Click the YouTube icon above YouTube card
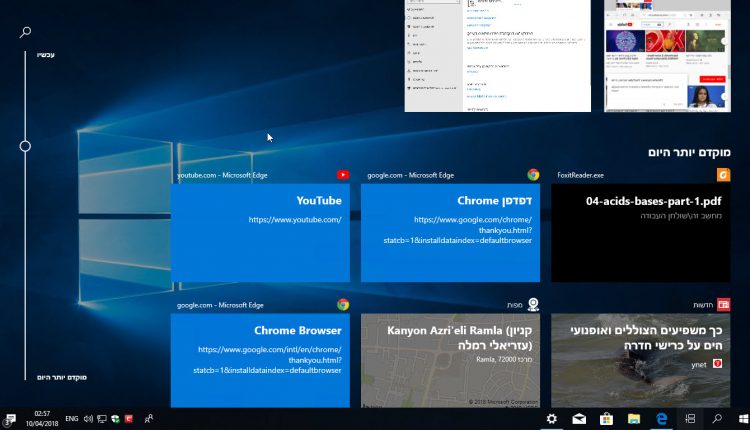This screenshot has height=430, width=750. (x=343, y=175)
